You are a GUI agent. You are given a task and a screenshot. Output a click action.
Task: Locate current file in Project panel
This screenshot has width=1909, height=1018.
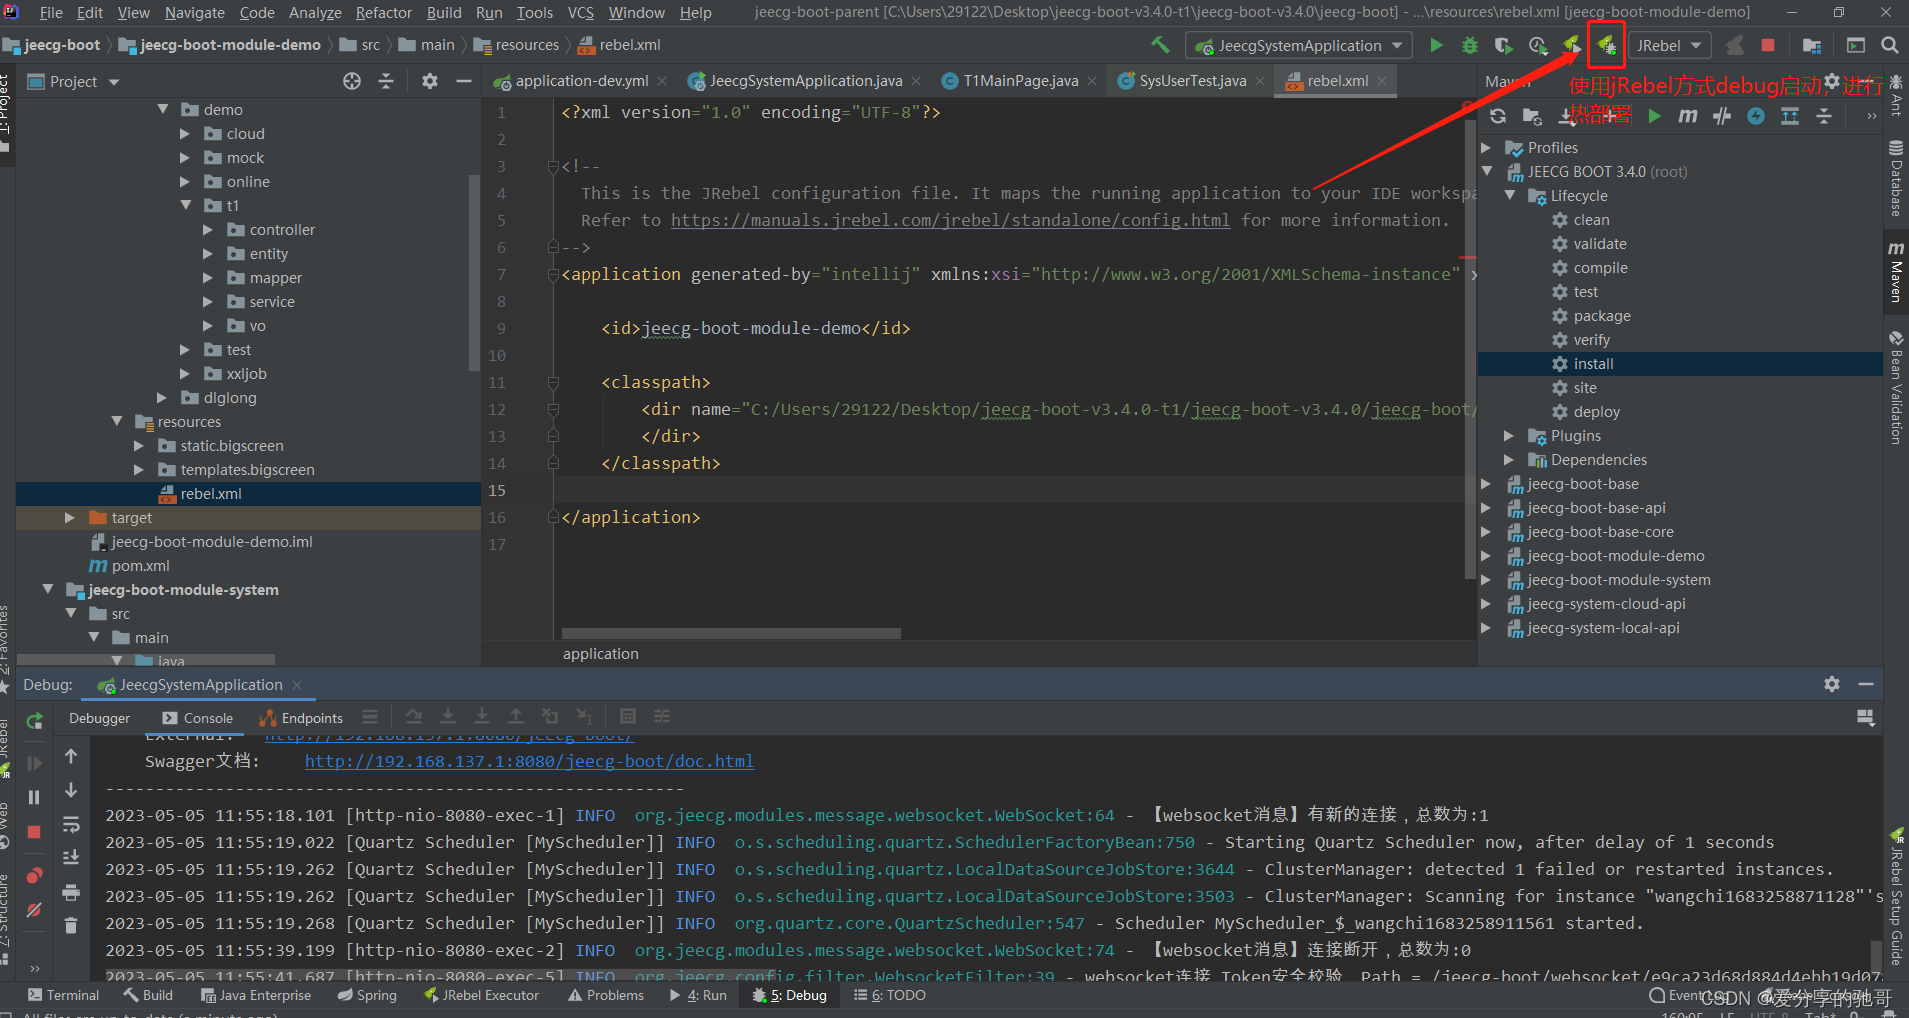click(x=352, y=81)
